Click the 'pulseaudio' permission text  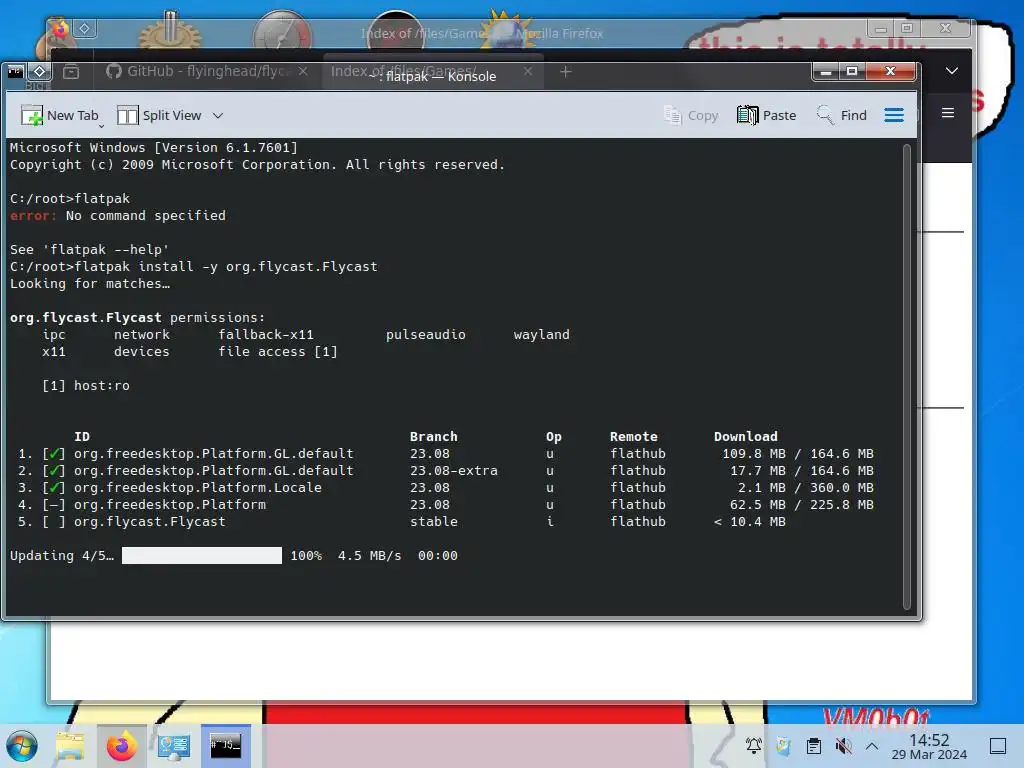pos(426,334)
